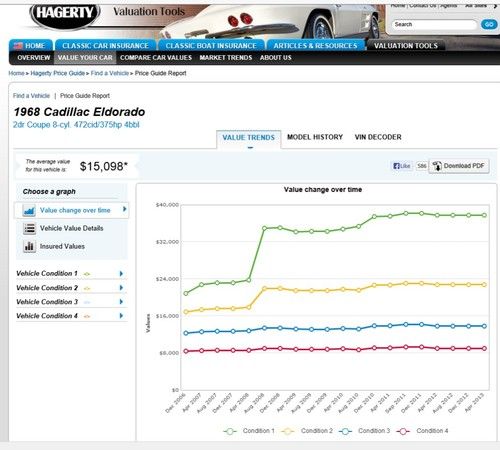Image resolution: width=500 pixels, height=450 pixels.
Task: Select Vehicle Value Details option
Action: (x=72, y=228)
